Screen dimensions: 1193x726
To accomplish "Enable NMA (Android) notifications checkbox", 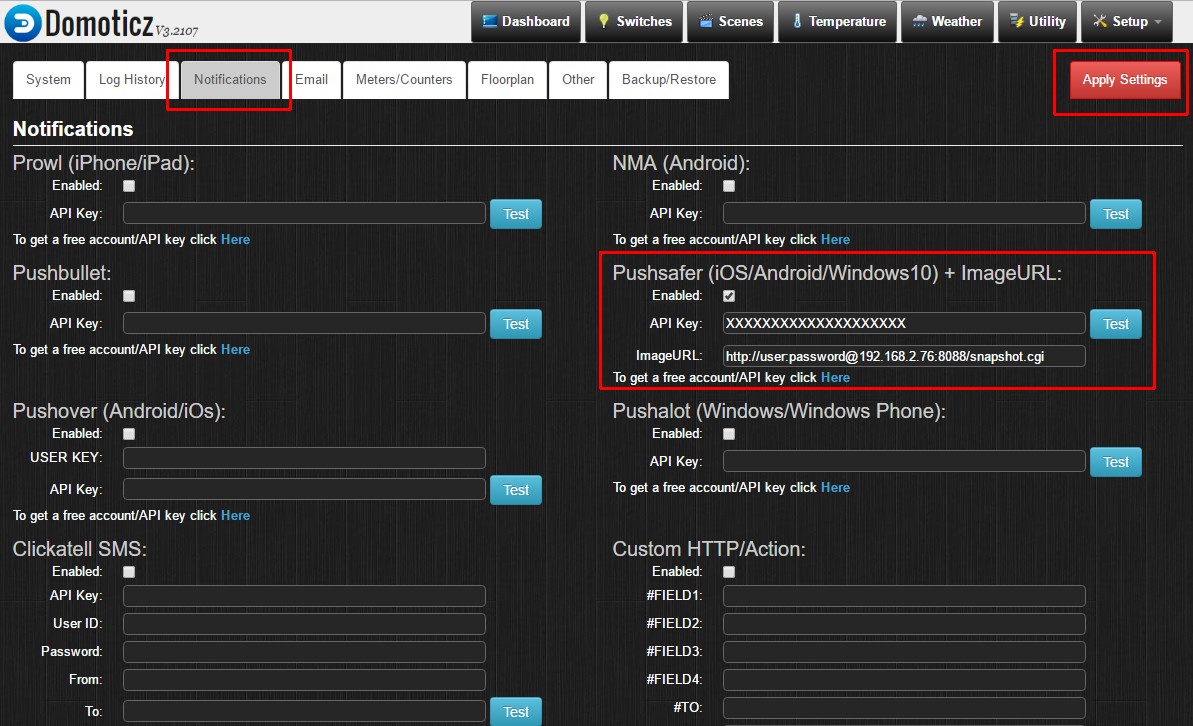I will [729, 186].
